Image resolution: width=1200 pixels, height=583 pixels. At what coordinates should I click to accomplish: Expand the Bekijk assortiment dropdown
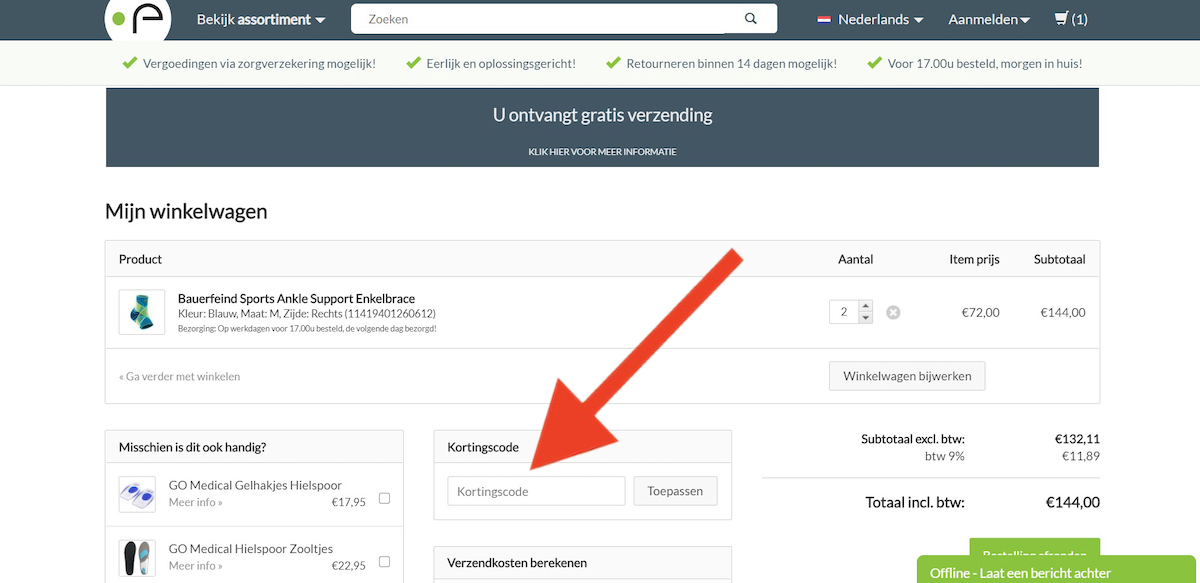click(261, 19)
